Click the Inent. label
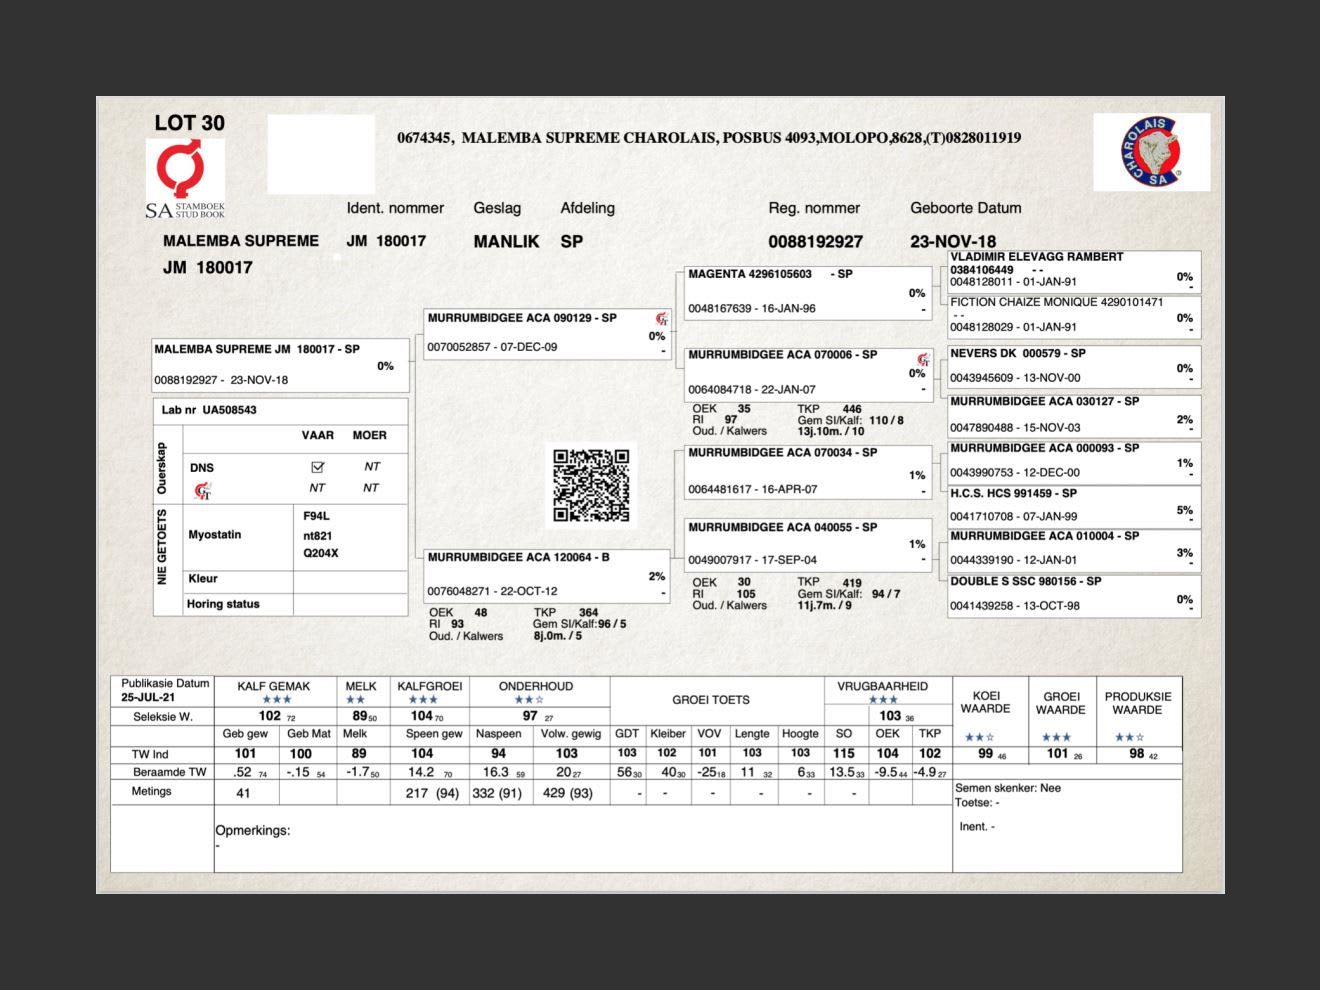The image size is (1320, 990). [976, 827]
